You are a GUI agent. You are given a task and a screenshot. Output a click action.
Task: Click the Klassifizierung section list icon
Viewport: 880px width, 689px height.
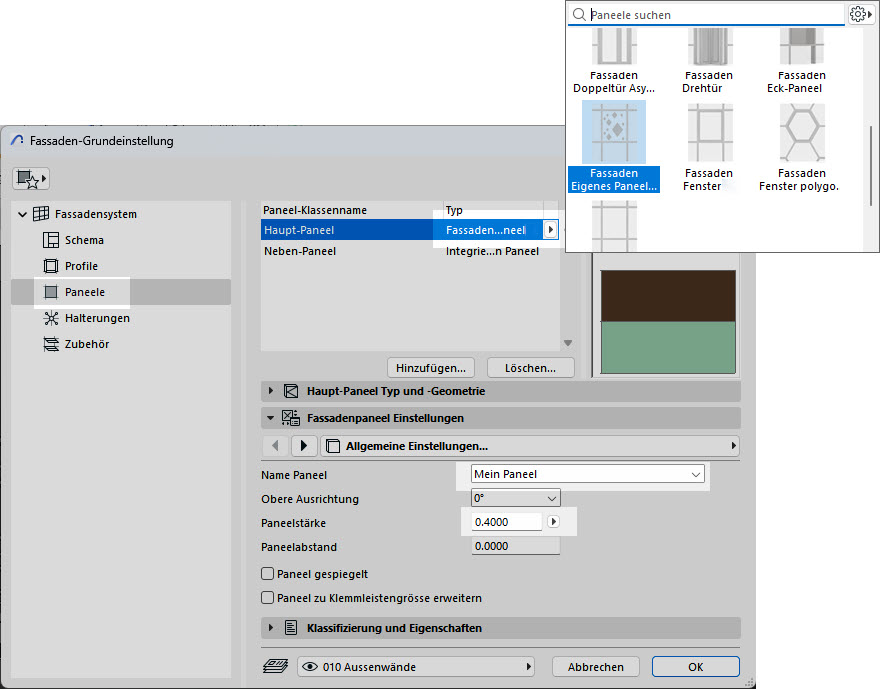coord(291,628)
